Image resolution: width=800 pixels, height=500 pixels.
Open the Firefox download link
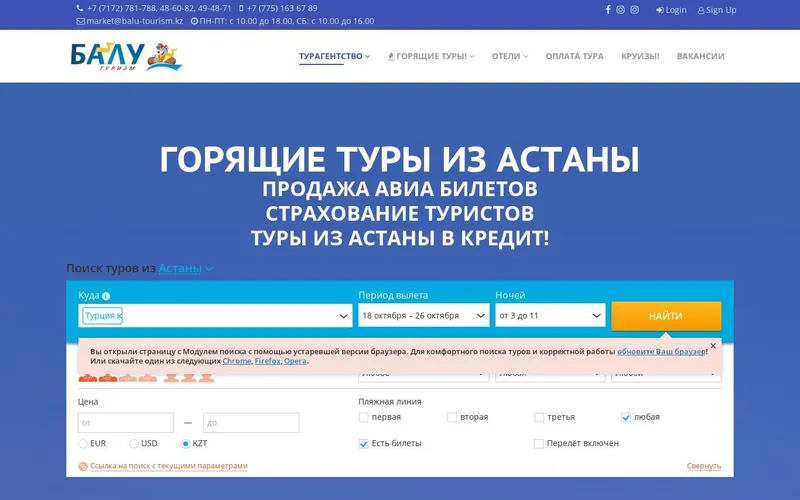click(x=267, y=361)
